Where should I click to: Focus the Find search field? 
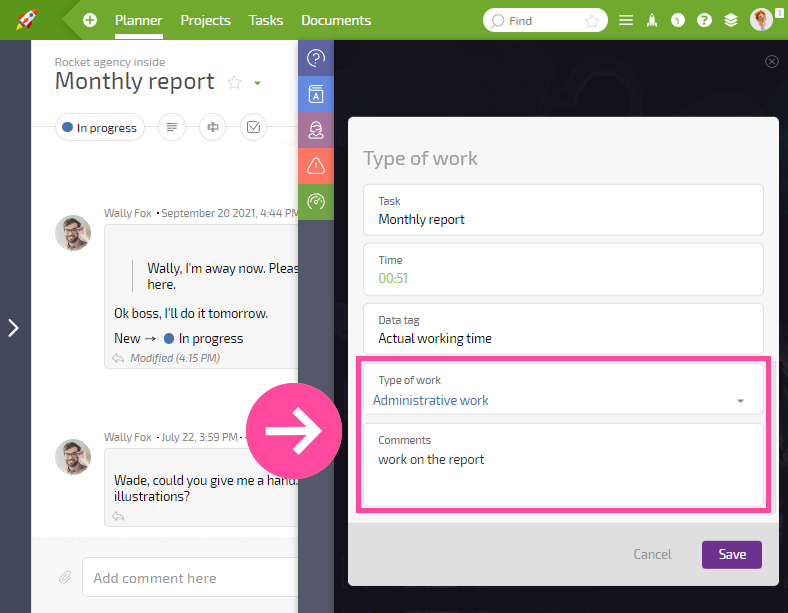pyautogui.click(x=545, y=21)
